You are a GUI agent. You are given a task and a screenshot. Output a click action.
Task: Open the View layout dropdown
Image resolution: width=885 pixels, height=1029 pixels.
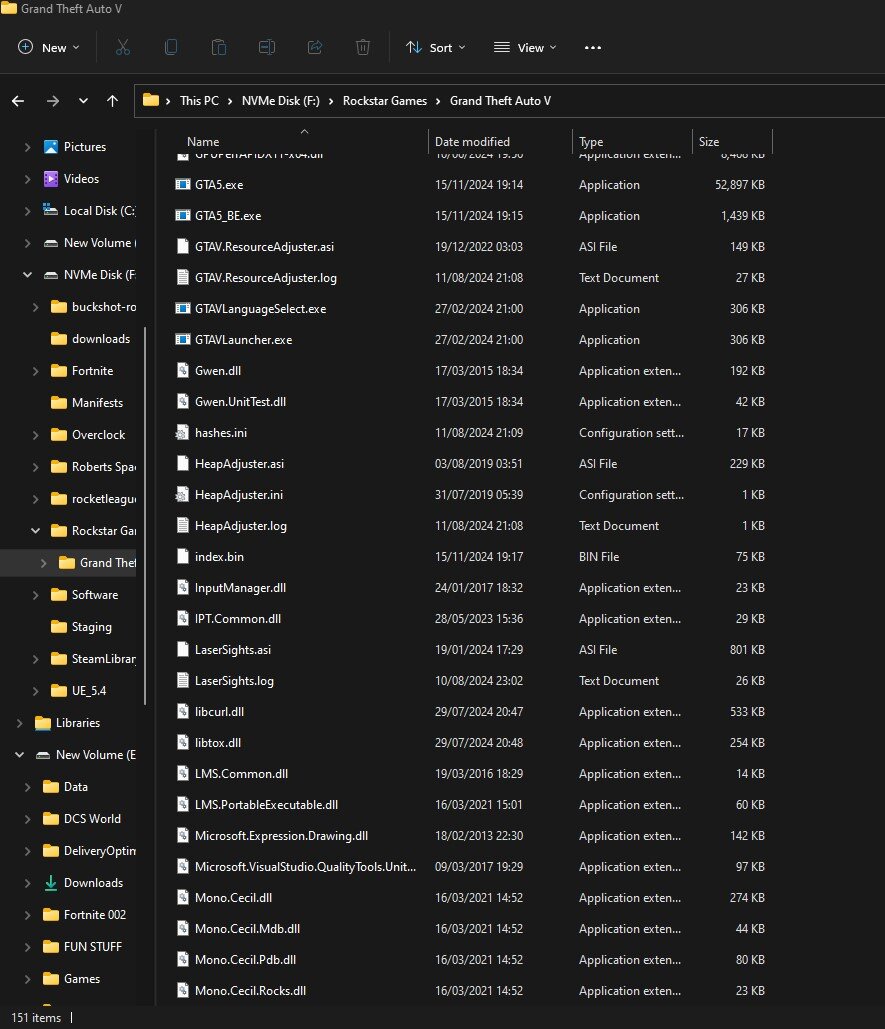[x=525, y=47]
